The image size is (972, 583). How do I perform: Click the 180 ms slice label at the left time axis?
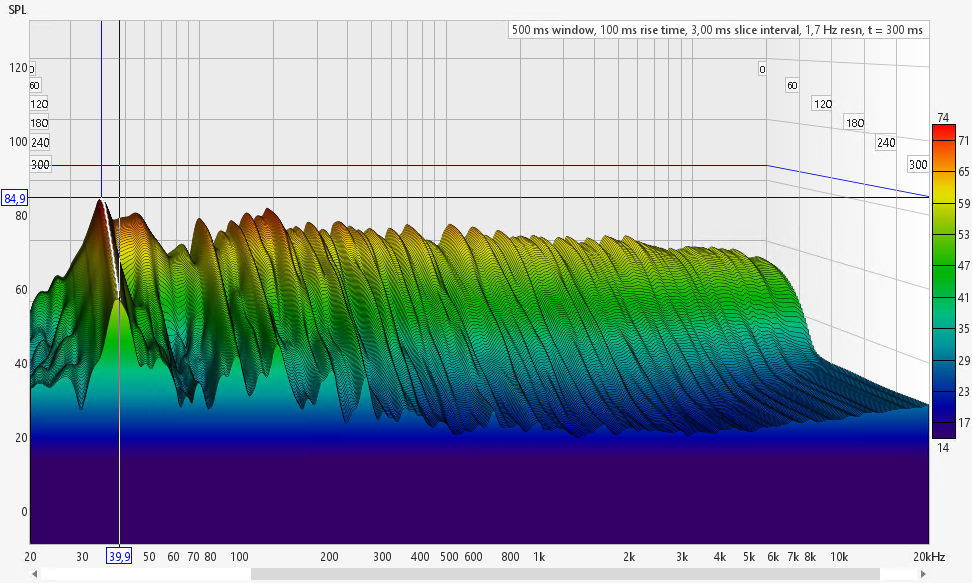(40, 123)
